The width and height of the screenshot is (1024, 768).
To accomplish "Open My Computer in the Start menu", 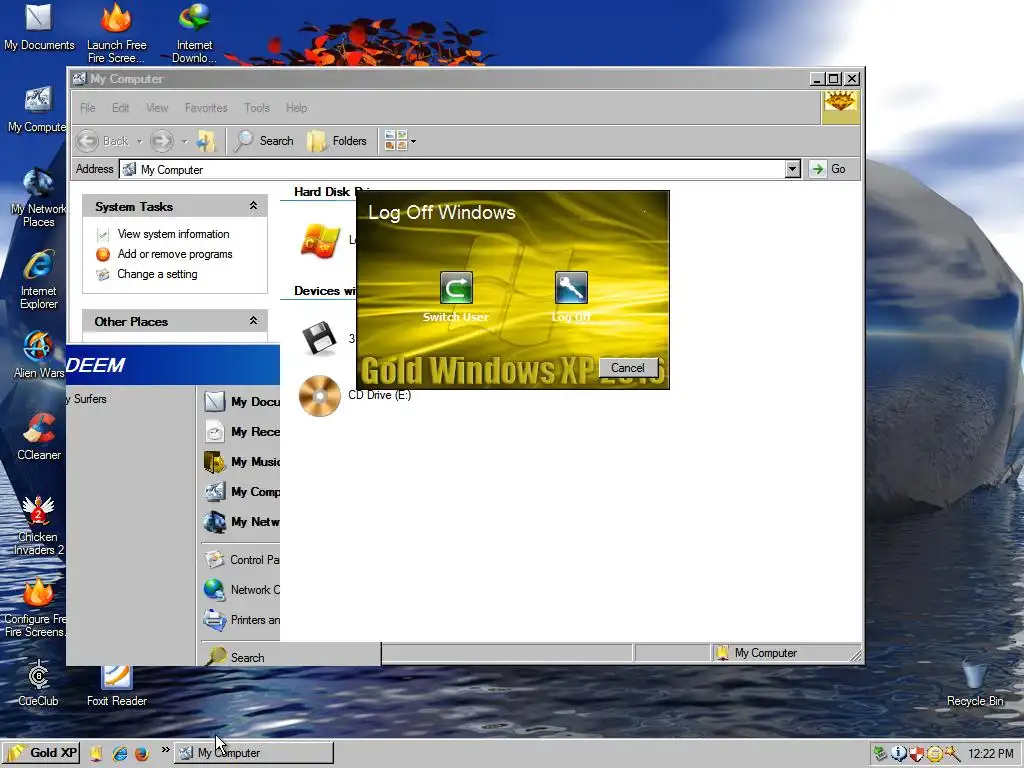I will pyautogui.click(x=241, y=492).
